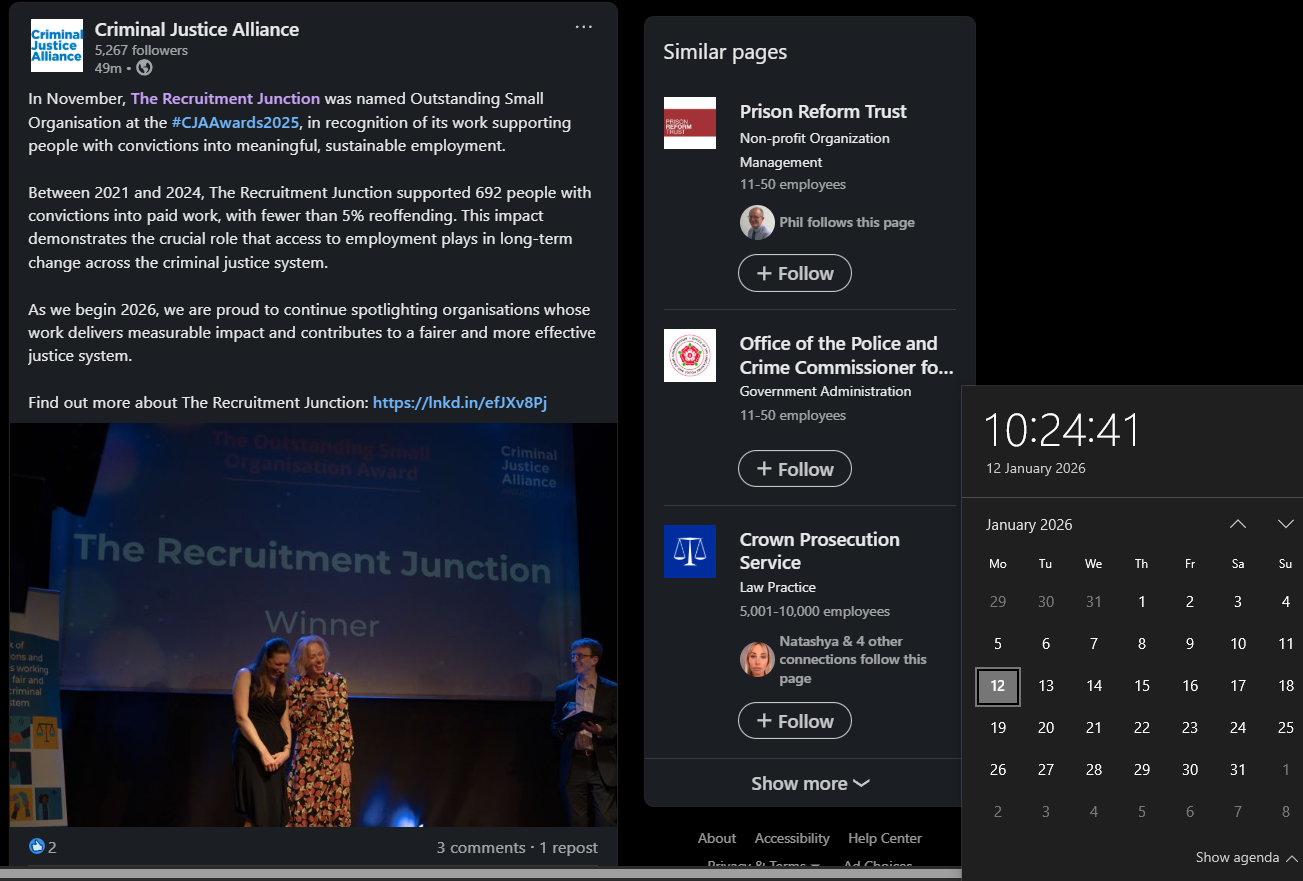Screen dimensions: 1303x881
Task: Select 12 January in the calendar
Action: coord(998,686)
